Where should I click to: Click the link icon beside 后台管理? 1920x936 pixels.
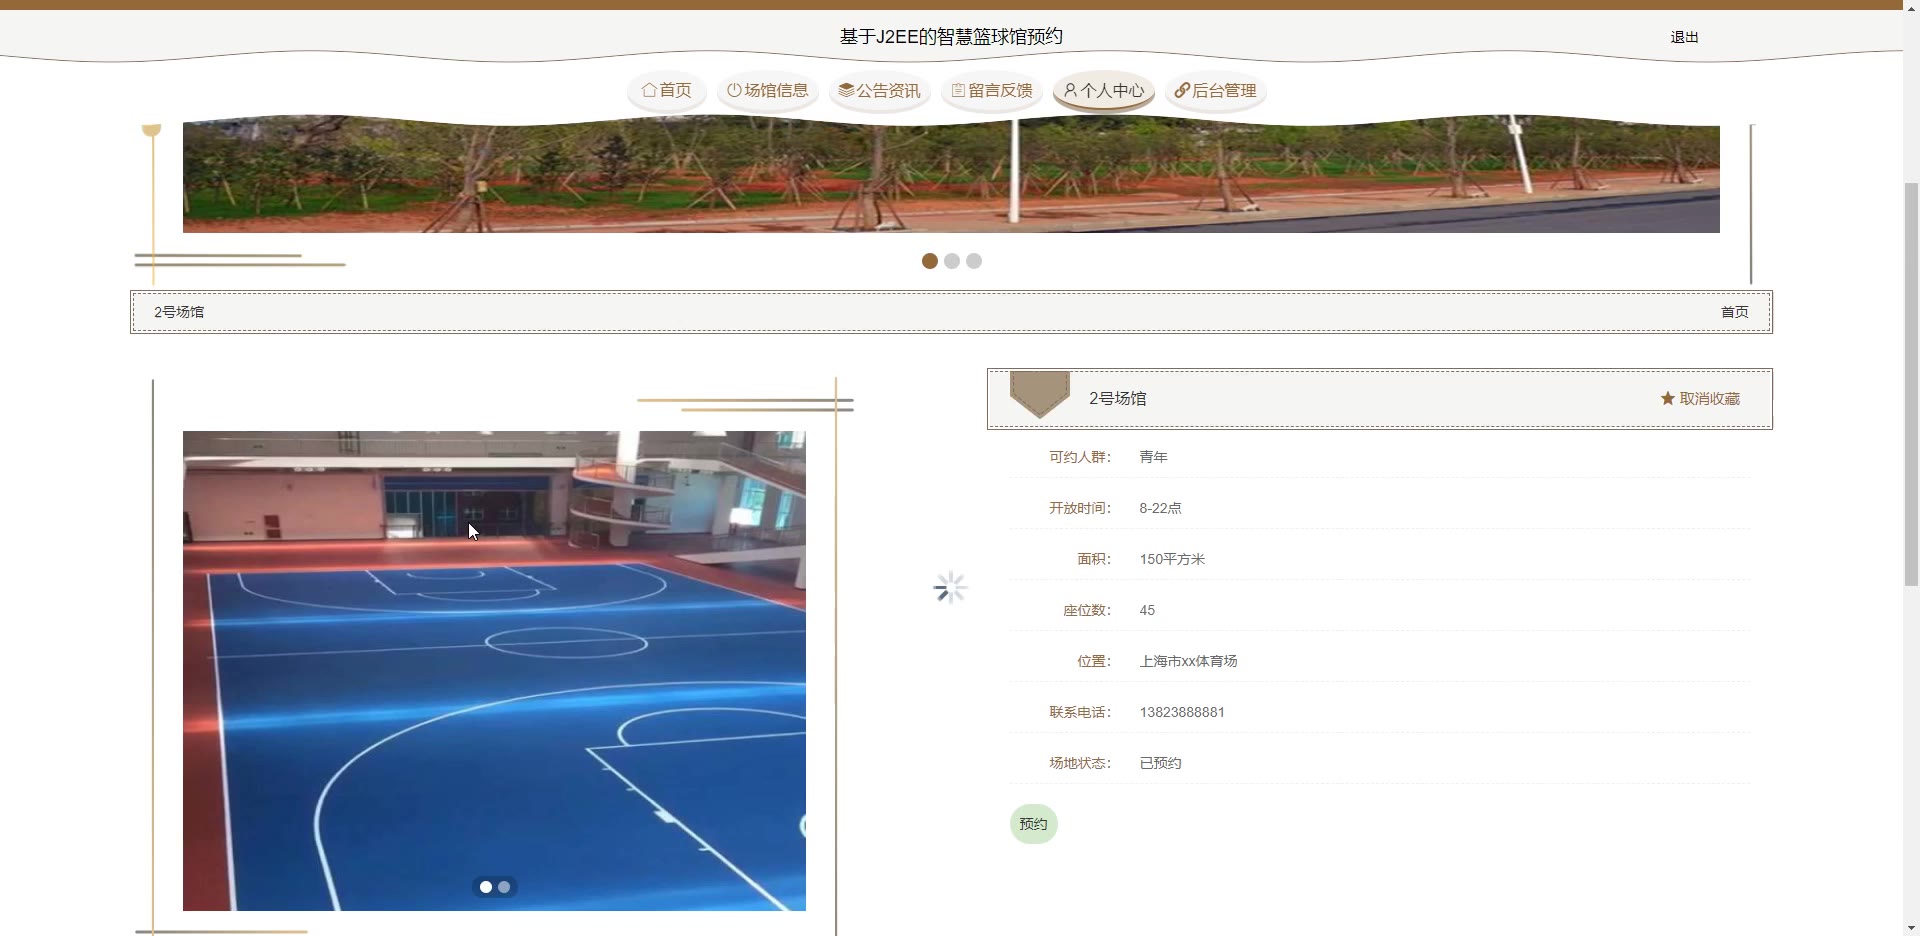point(1182,90)
